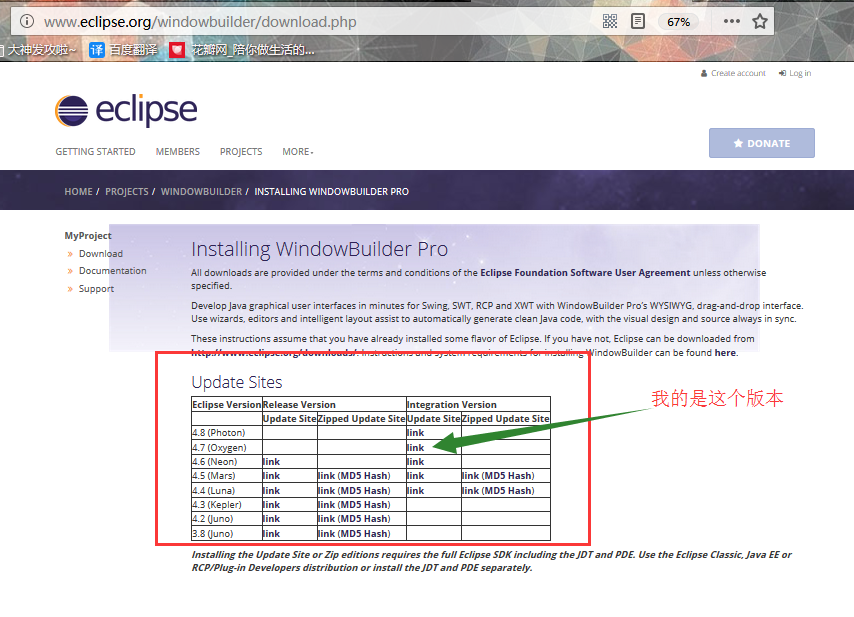
Task: Open the 花瓣网 bookmark
Action: pyautogui.click(x=242, y=50)
